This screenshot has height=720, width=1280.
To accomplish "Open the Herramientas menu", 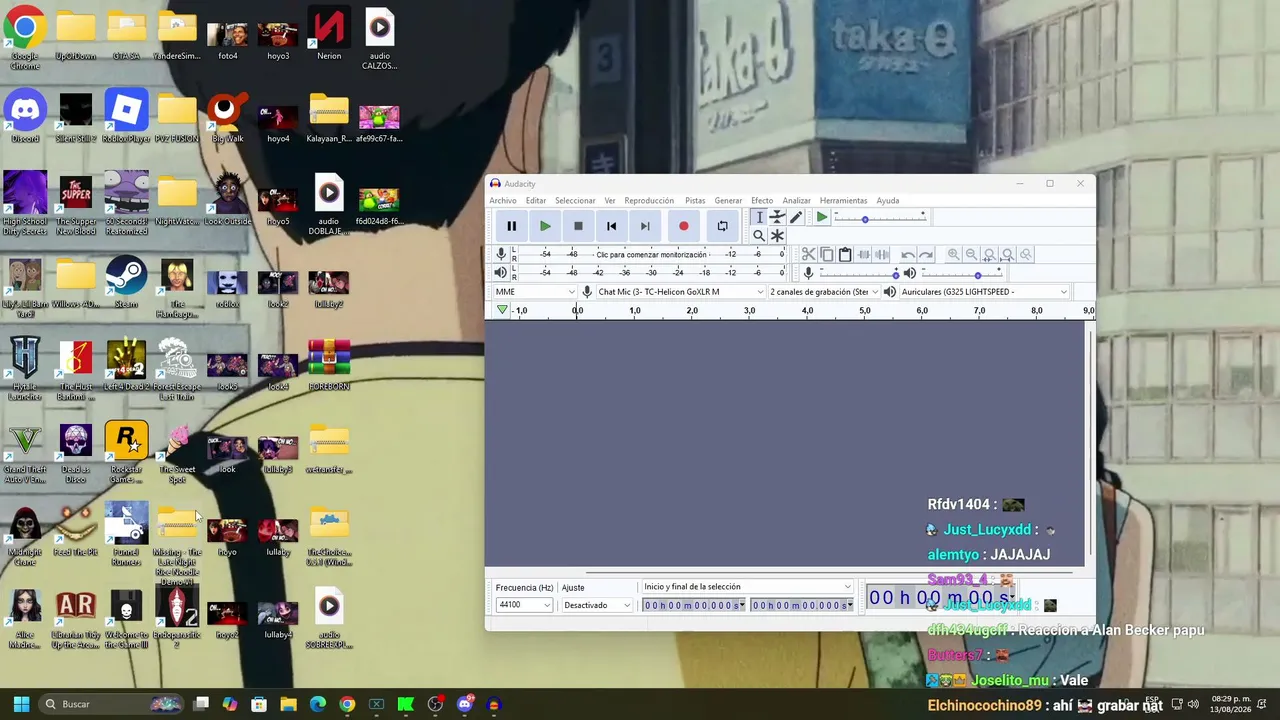I will click(x=844, y=201).
